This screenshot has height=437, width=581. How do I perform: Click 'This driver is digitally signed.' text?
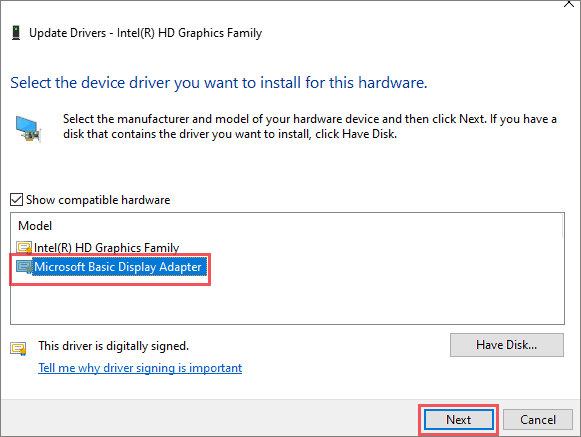coord(113,346)
